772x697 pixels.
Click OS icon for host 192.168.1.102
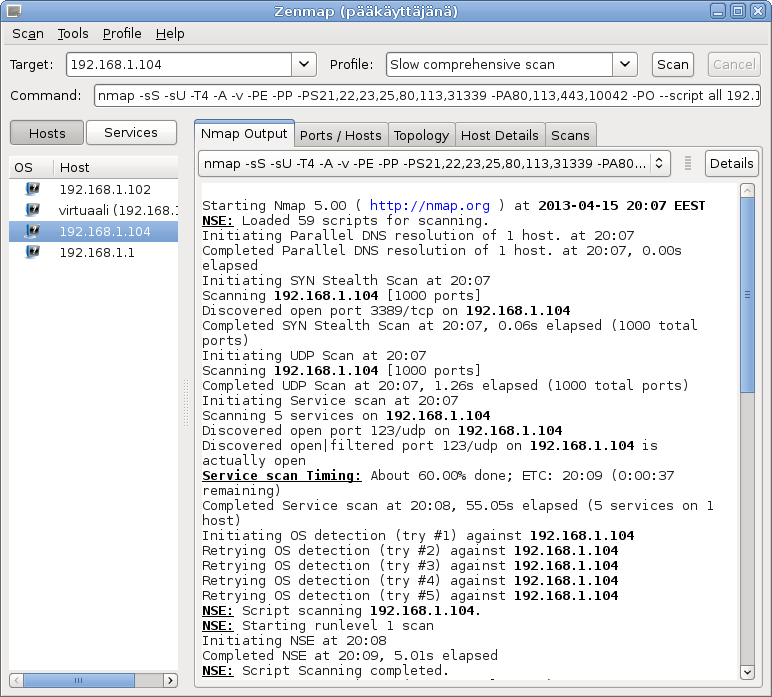point(32,189)
